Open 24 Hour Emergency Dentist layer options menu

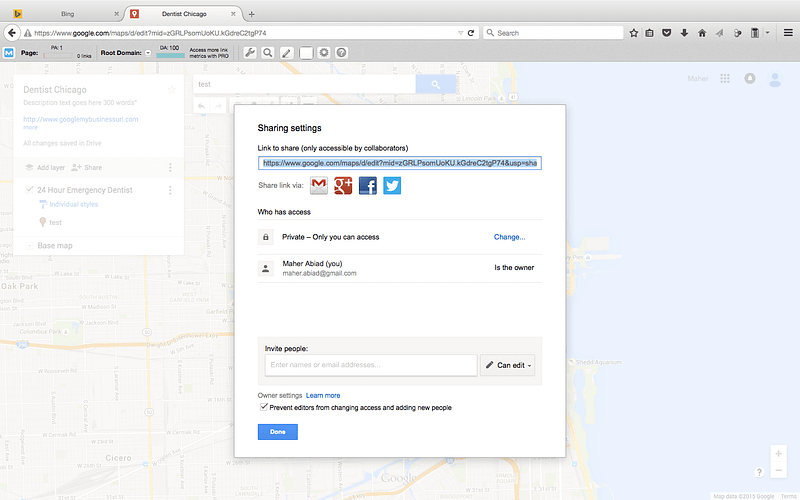coord(170,190)
